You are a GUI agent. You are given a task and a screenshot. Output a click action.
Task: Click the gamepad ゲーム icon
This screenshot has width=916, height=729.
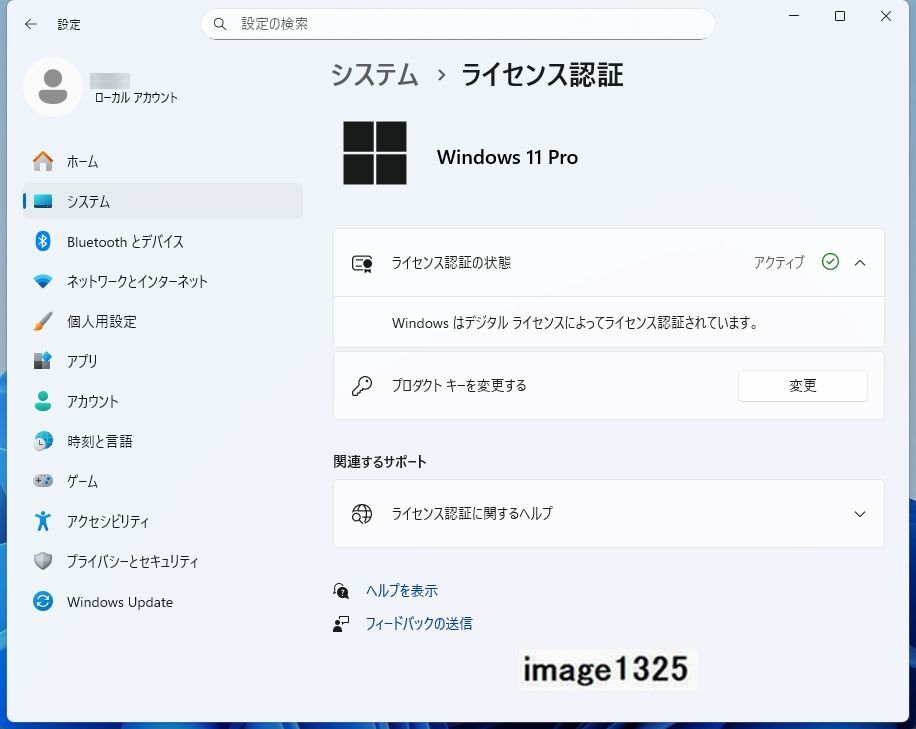(43, 481)
